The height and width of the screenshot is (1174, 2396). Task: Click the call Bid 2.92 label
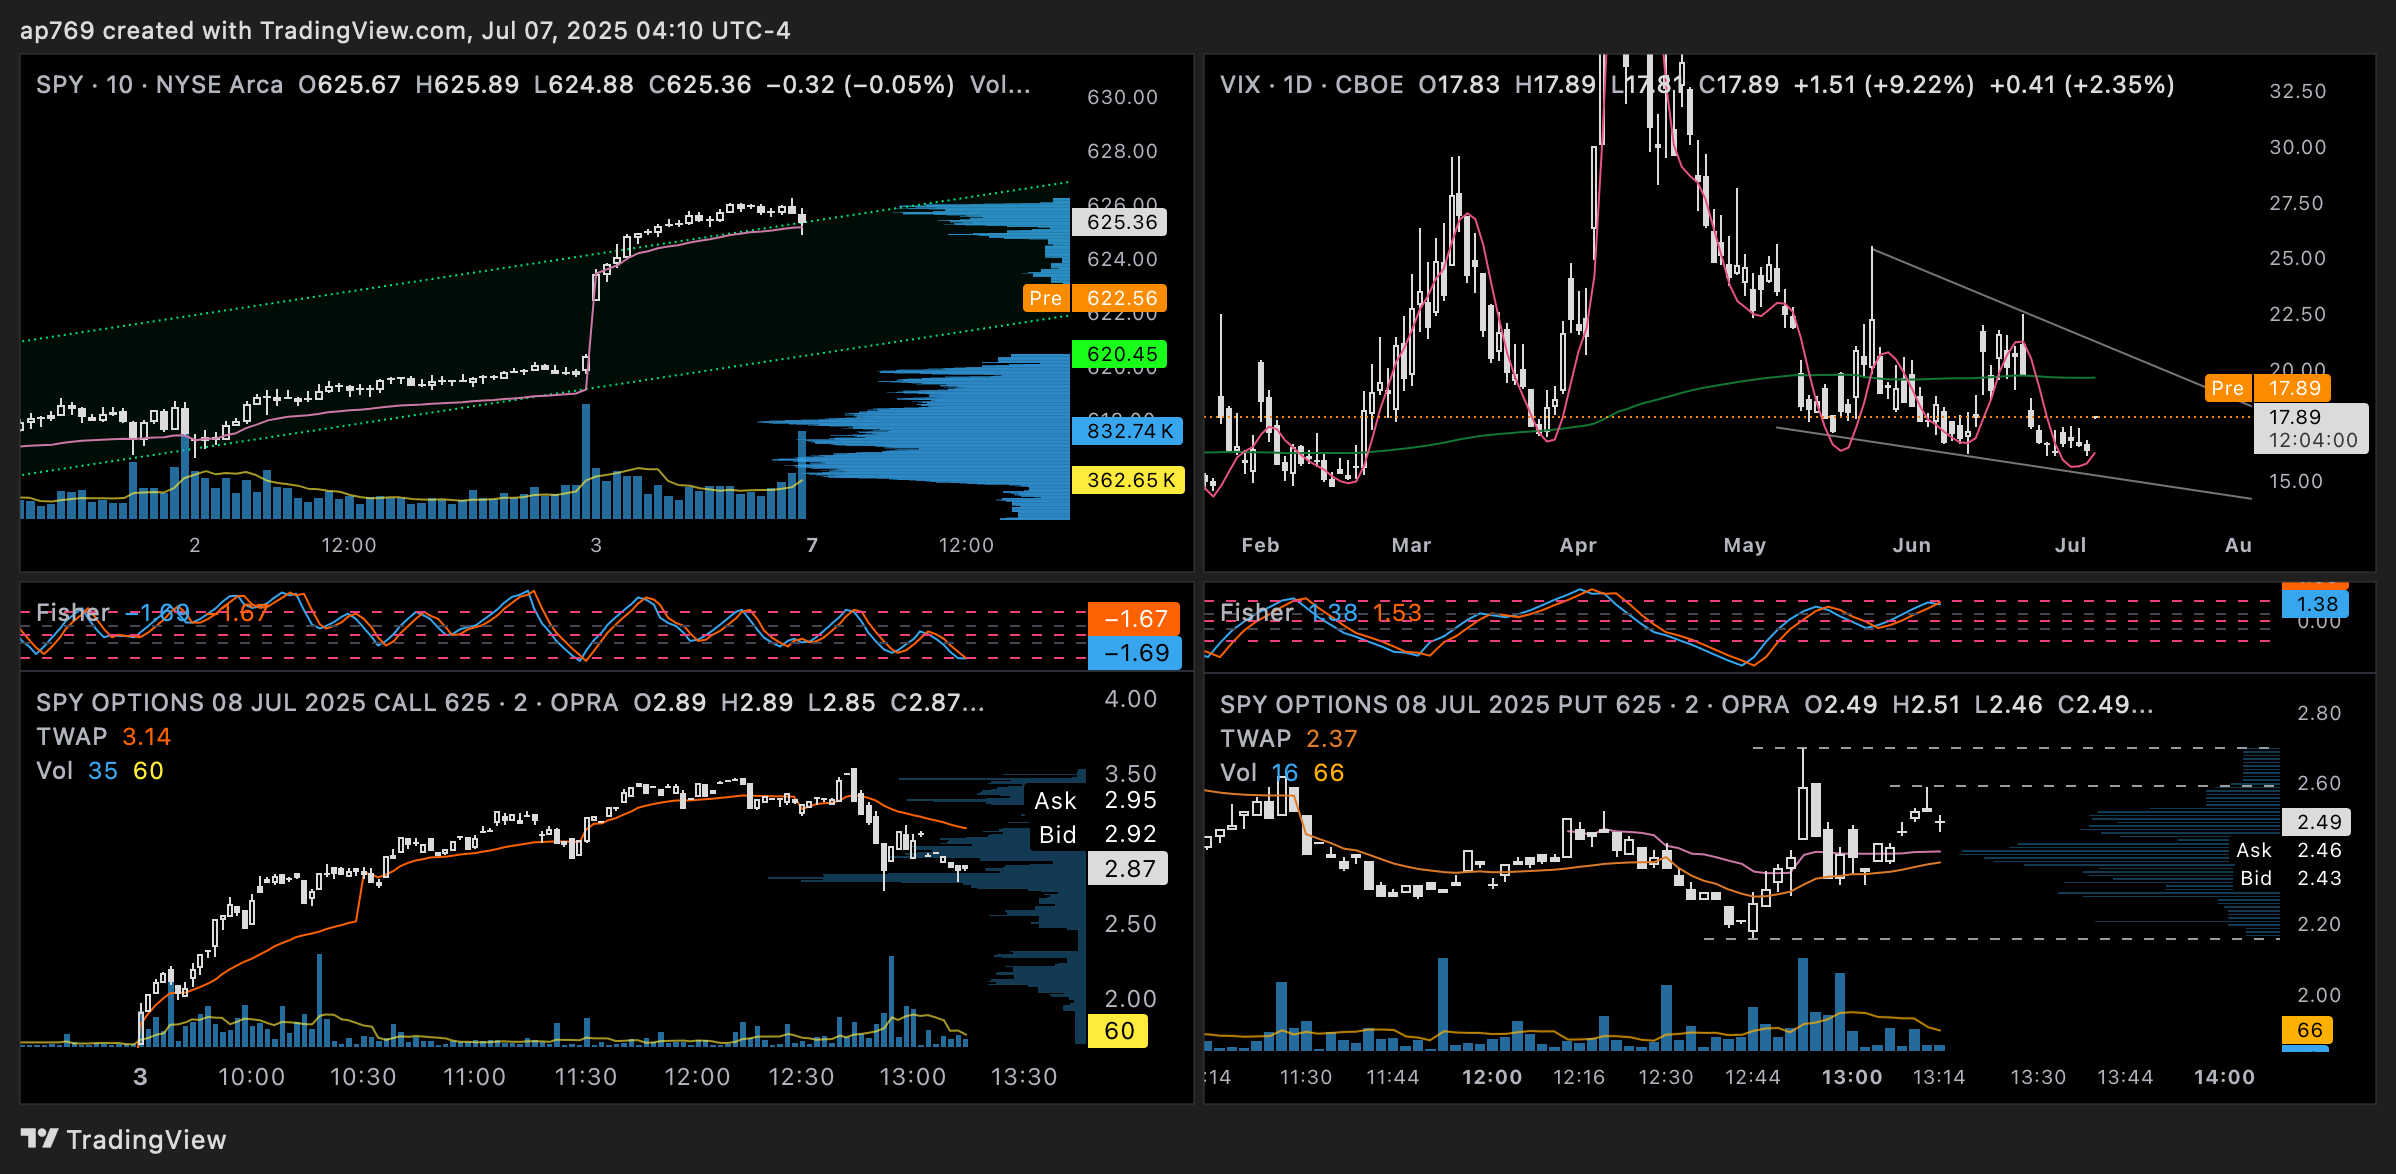point(1095,834)
